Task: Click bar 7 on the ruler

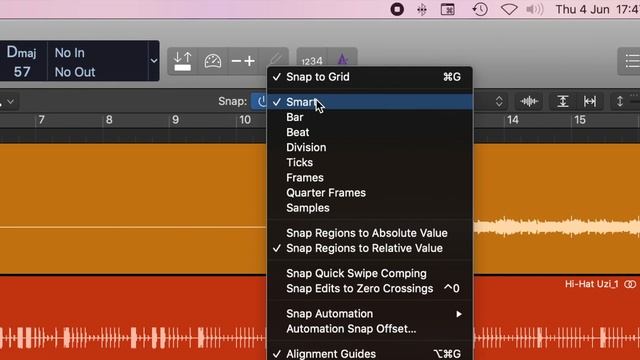Action: pyautogui.click(x=41, y=120)
